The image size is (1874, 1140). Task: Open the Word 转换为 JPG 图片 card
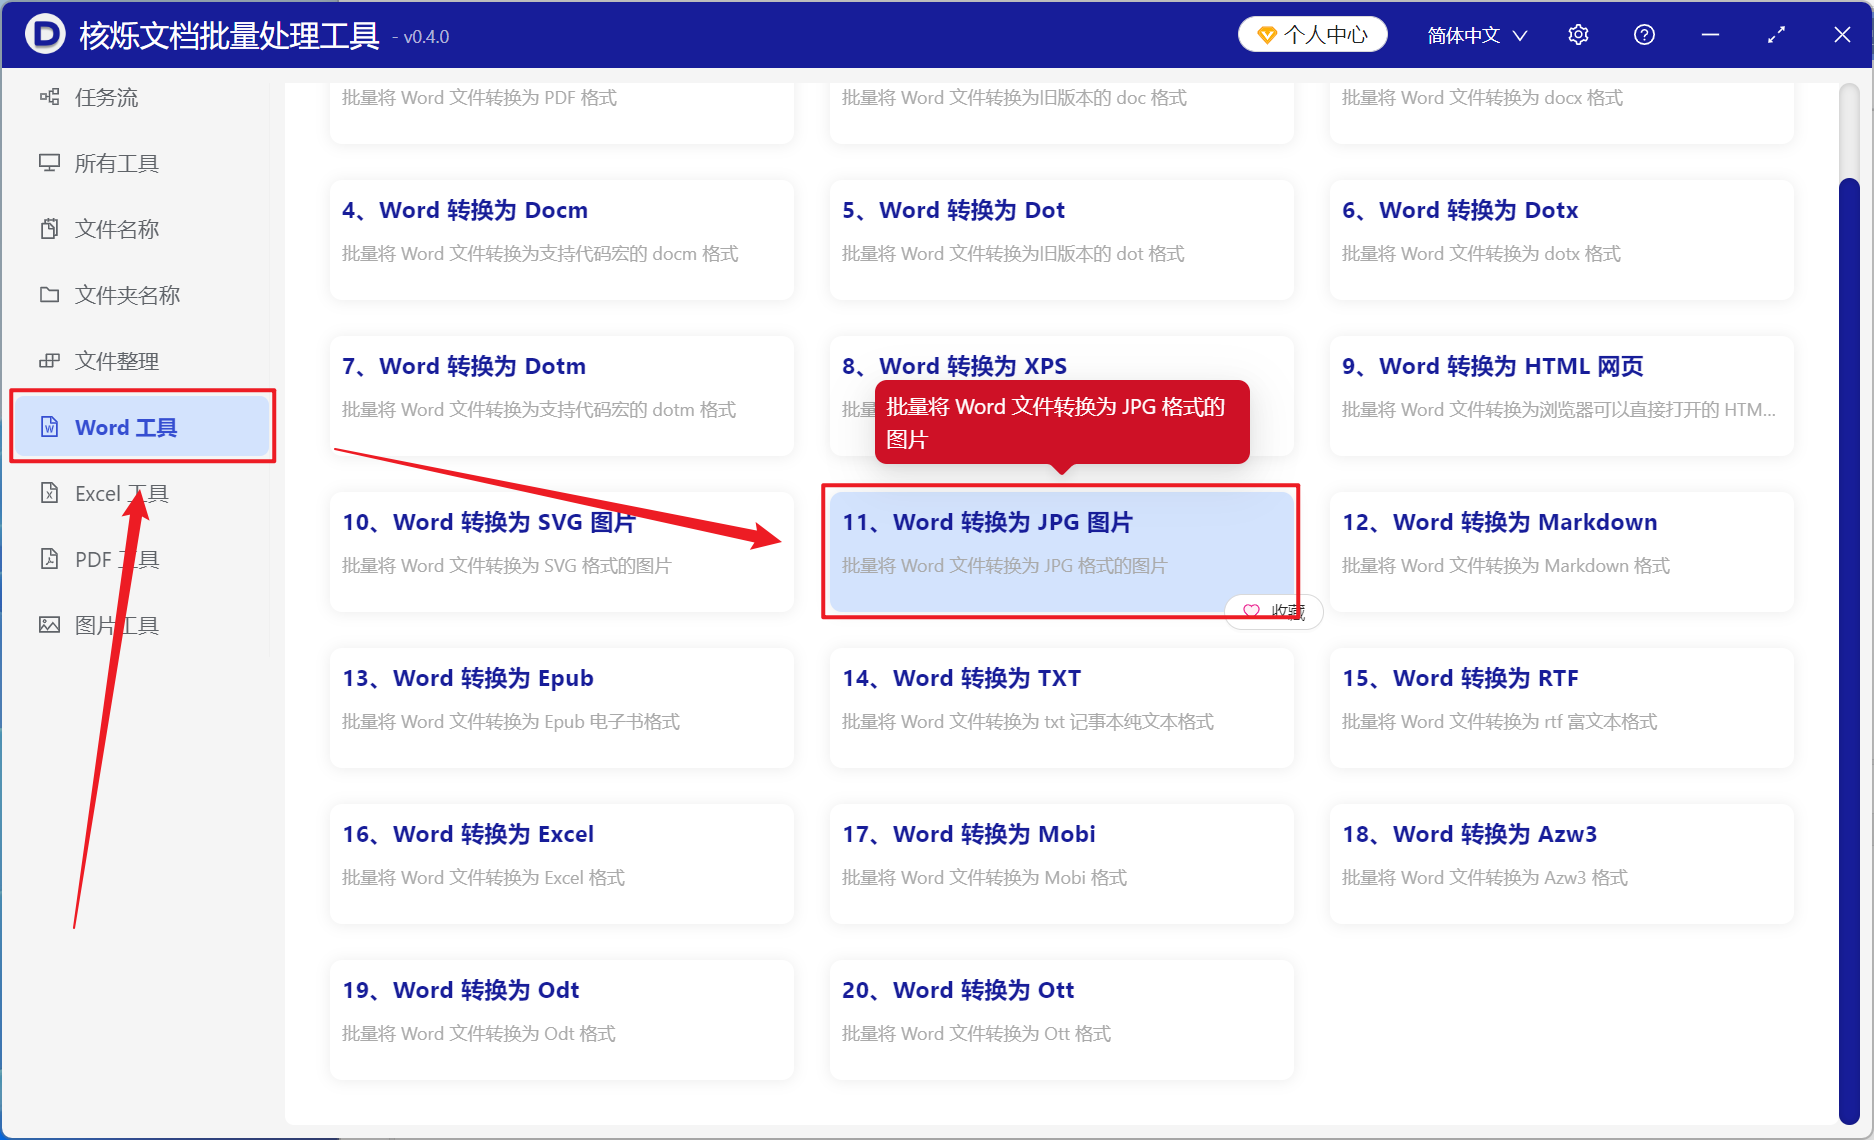1061,552
